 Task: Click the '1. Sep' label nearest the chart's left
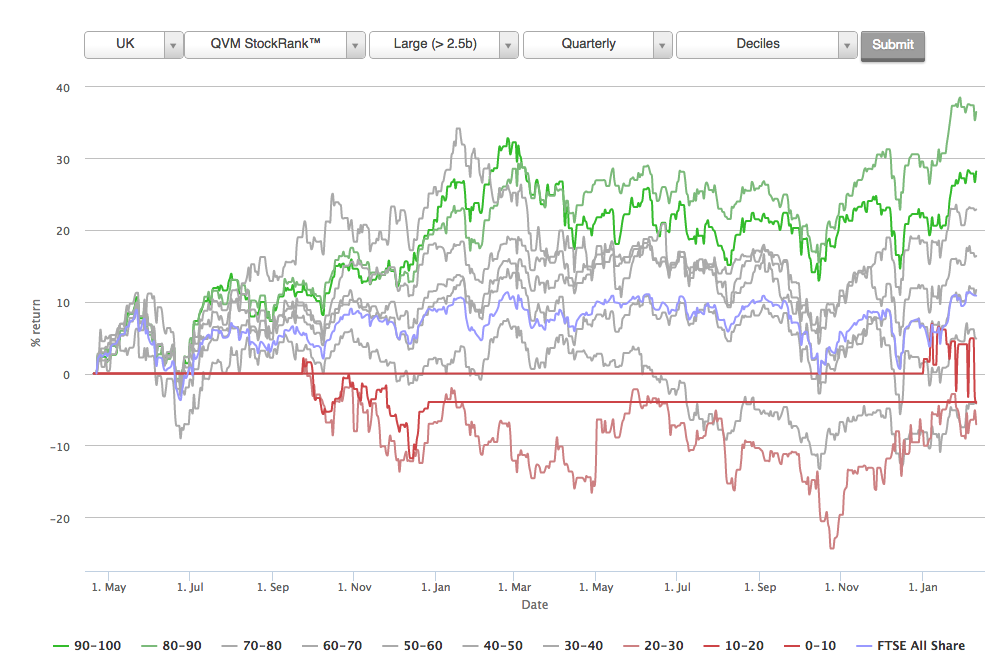(x=273, y=587)
